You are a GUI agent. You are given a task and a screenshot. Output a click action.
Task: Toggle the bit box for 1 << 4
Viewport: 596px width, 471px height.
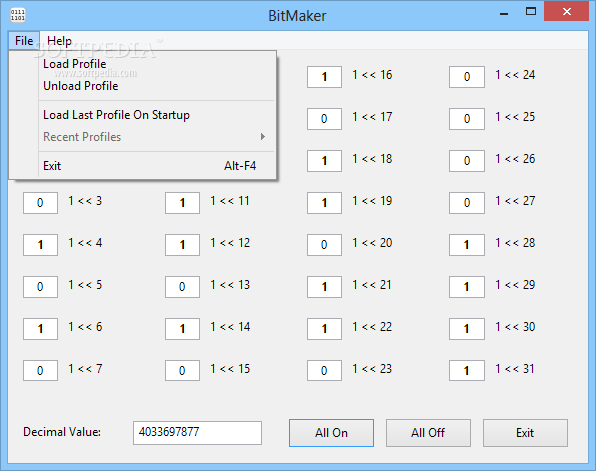click(40, 245)
